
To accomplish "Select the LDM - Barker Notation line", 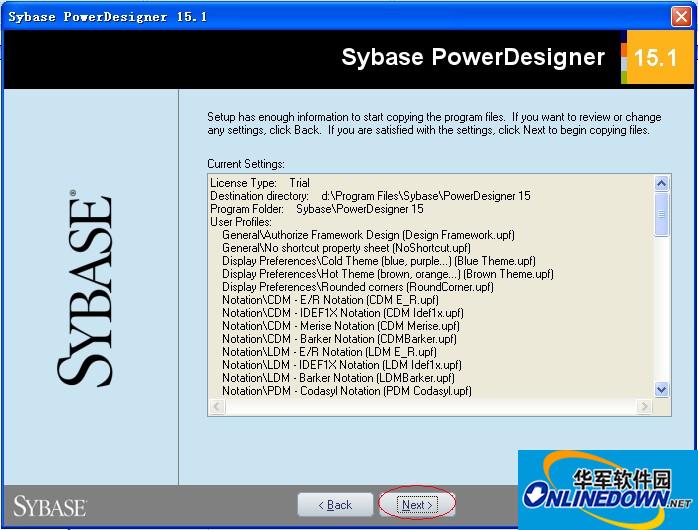I will coord(338,377).
